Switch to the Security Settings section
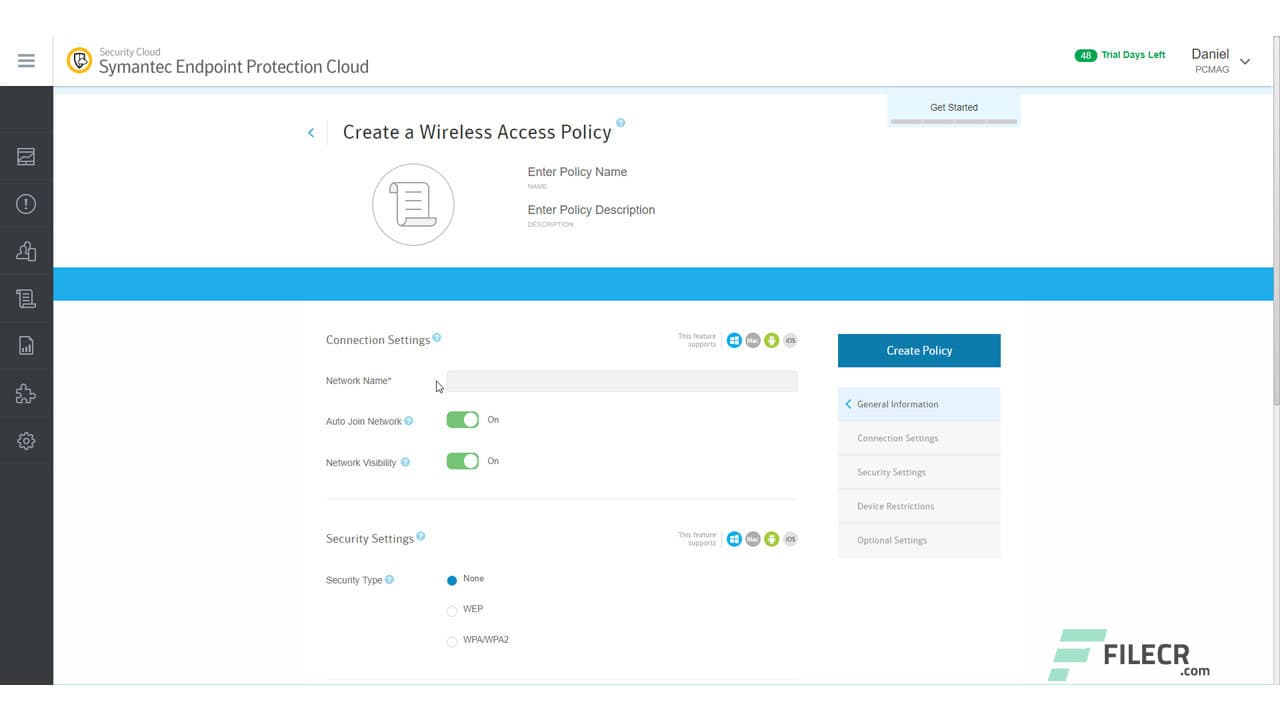The image size is (1280, 720). pos(890,471)
